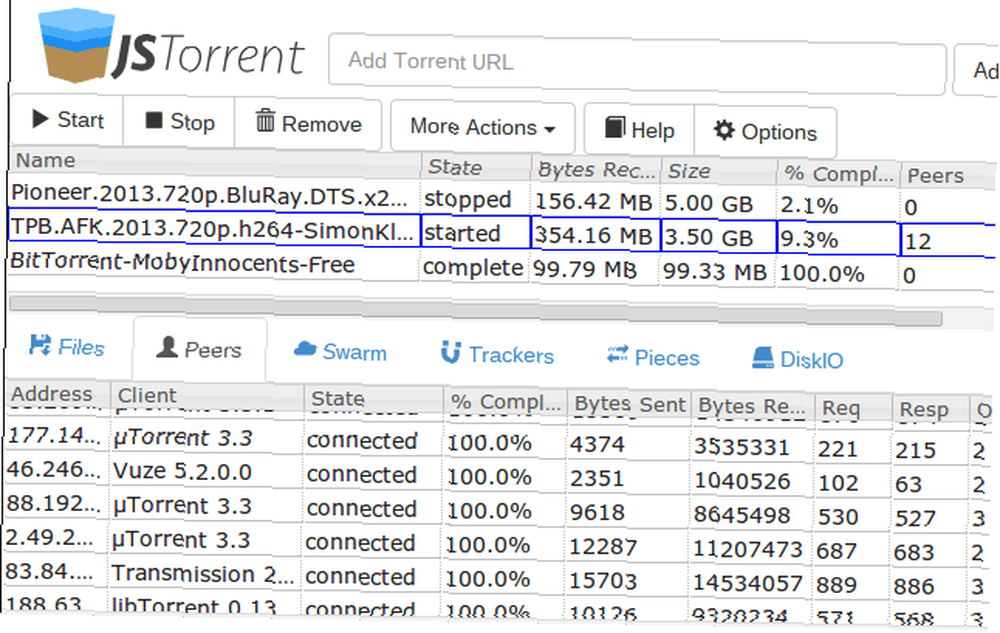Open the More Actions dropdown
Screen dimensions: 1000x633
pyautogui.click(x=483, y=127)
